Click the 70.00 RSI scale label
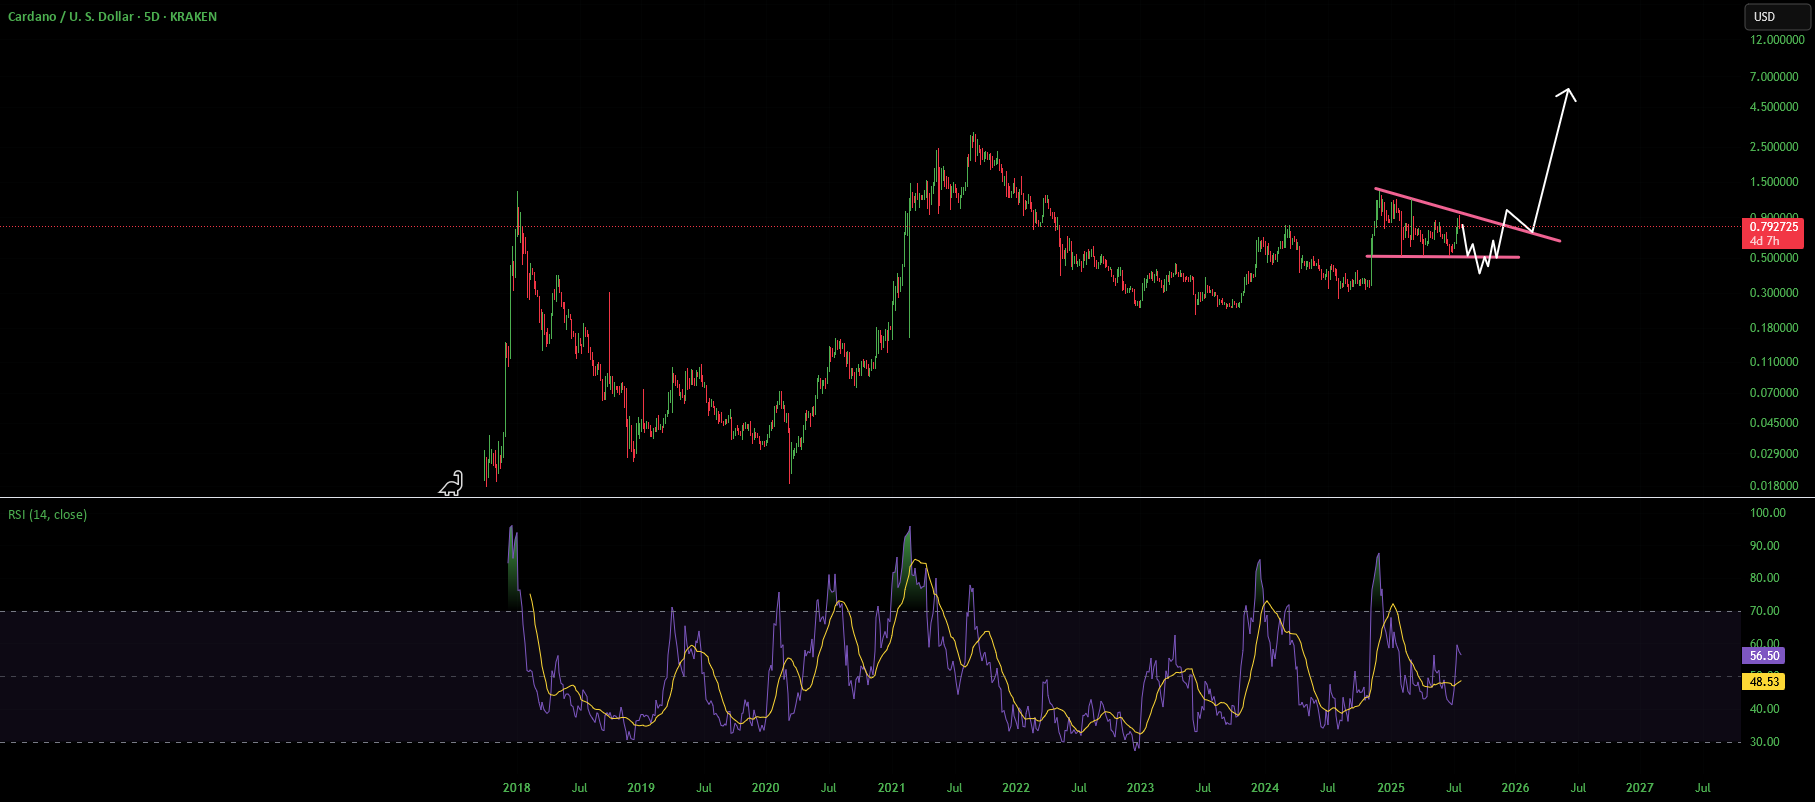The height and width of the screenshot is (802, 1815). pos(1765,611)
